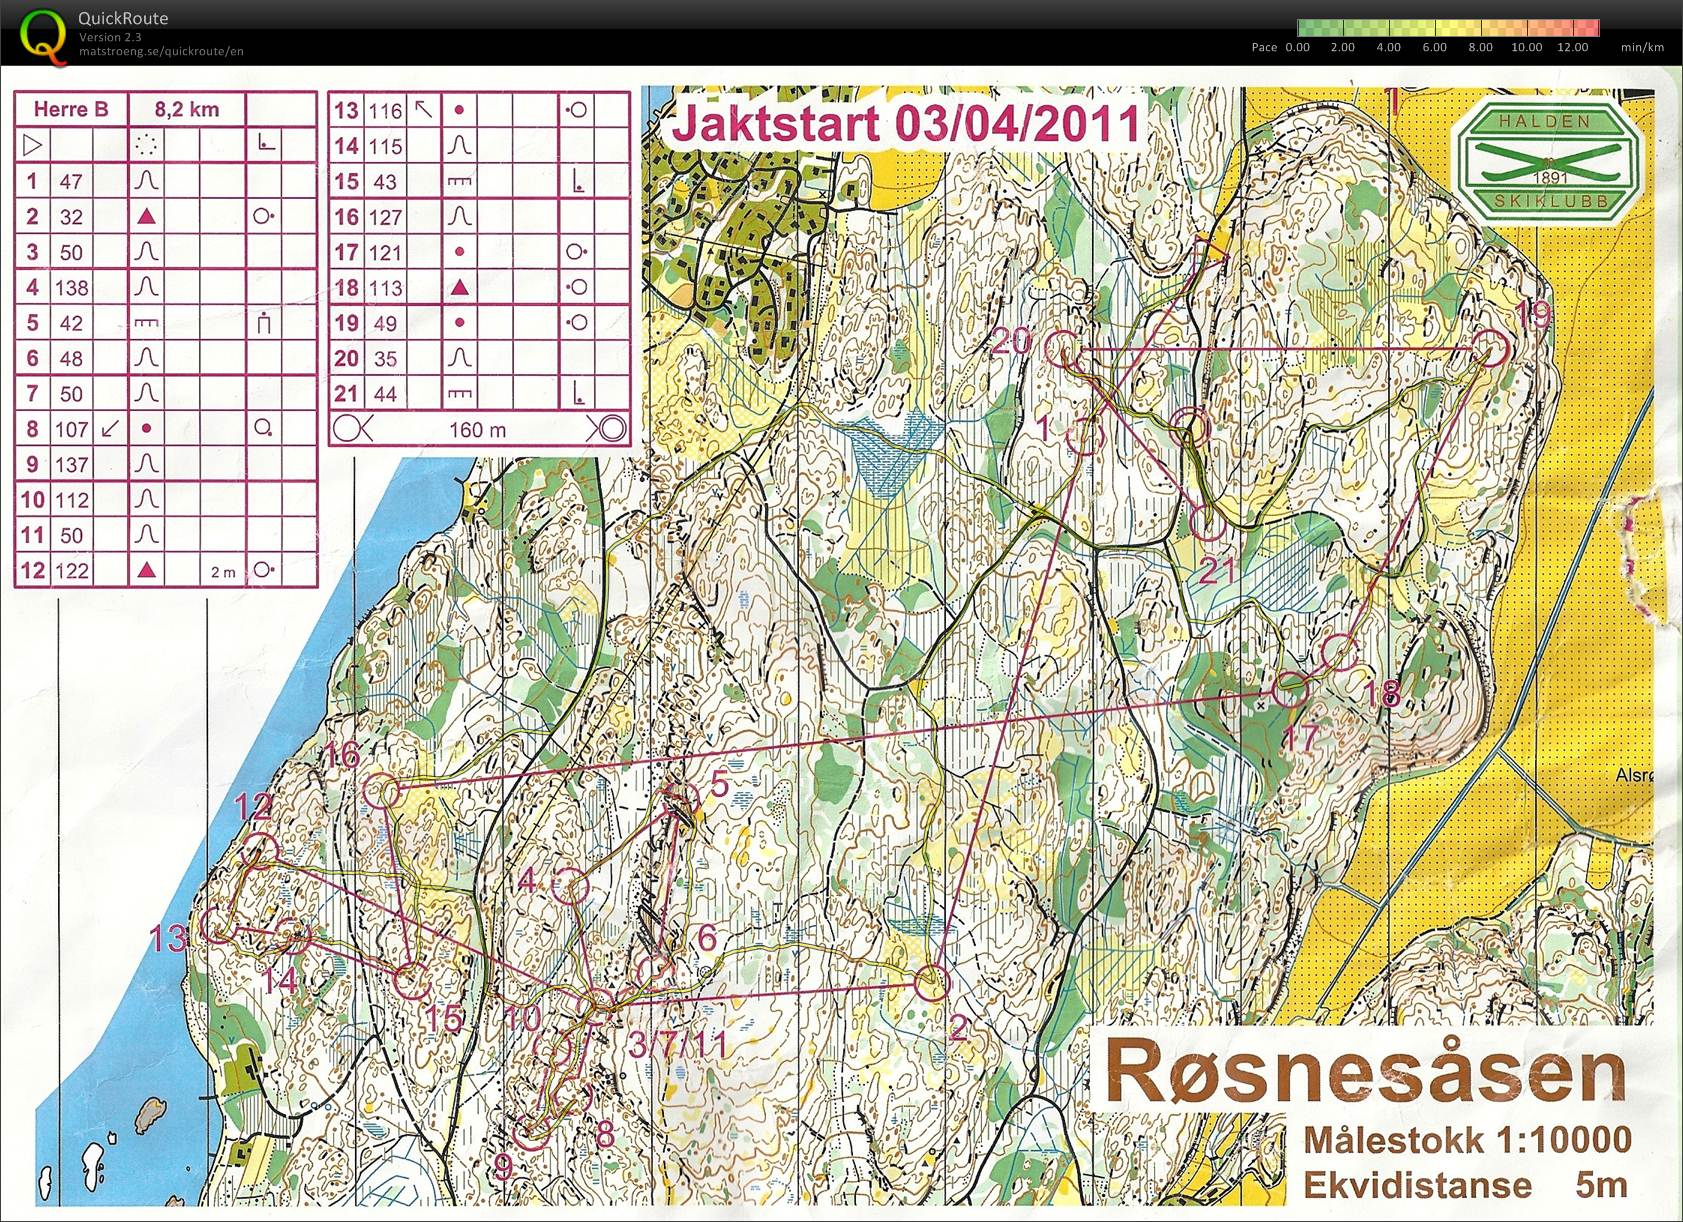Click control circle 2 on the map

[931, 983]
